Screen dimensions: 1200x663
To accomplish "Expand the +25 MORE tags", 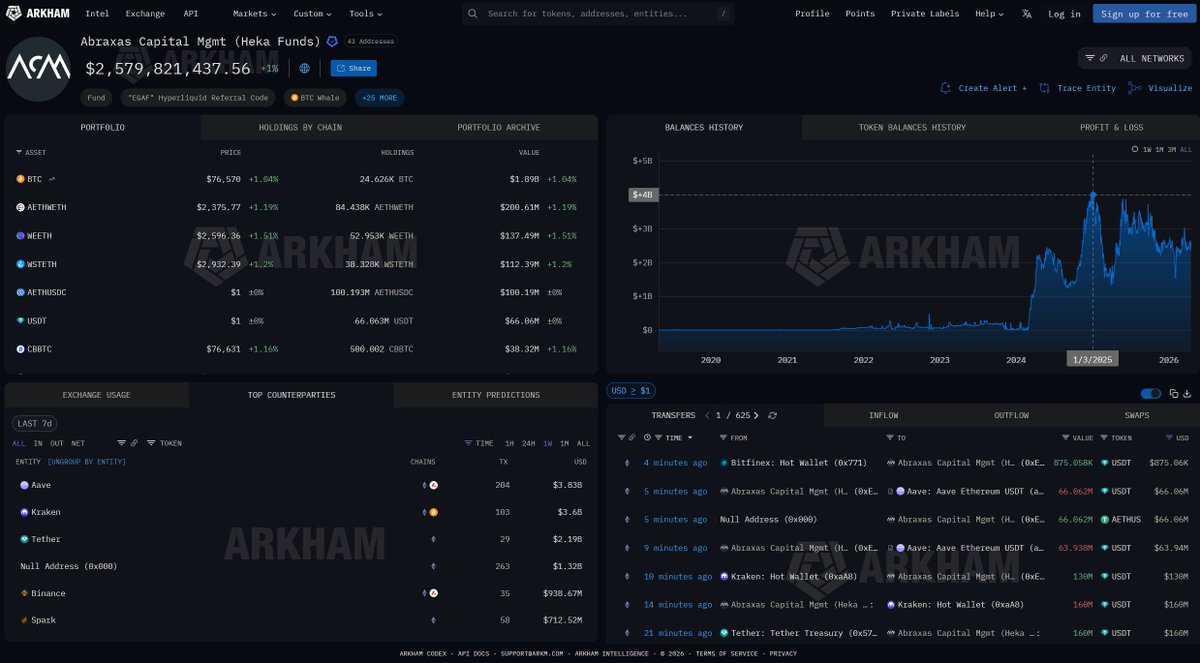I will 379,98.
